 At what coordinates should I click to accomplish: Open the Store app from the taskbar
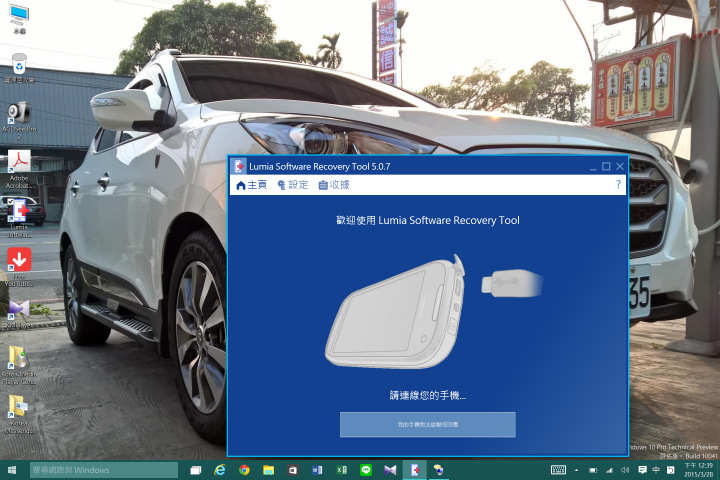pyautogui.click(x=293, y=470)
